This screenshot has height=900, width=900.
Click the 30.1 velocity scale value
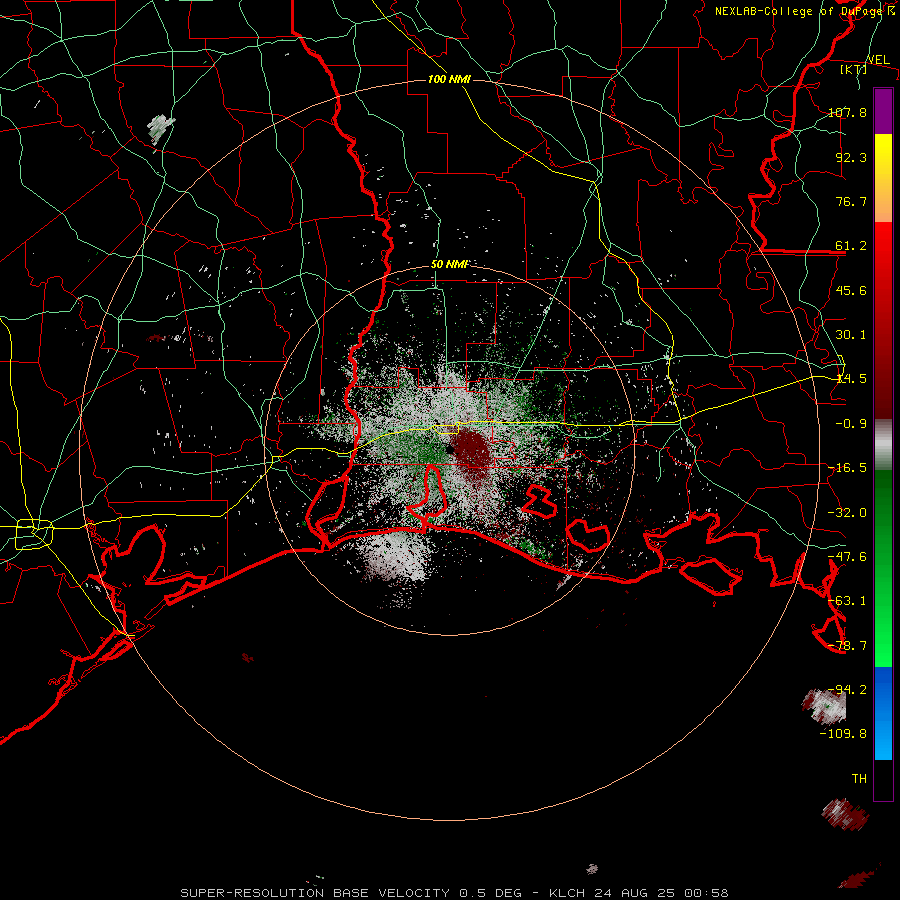(851, 335)
